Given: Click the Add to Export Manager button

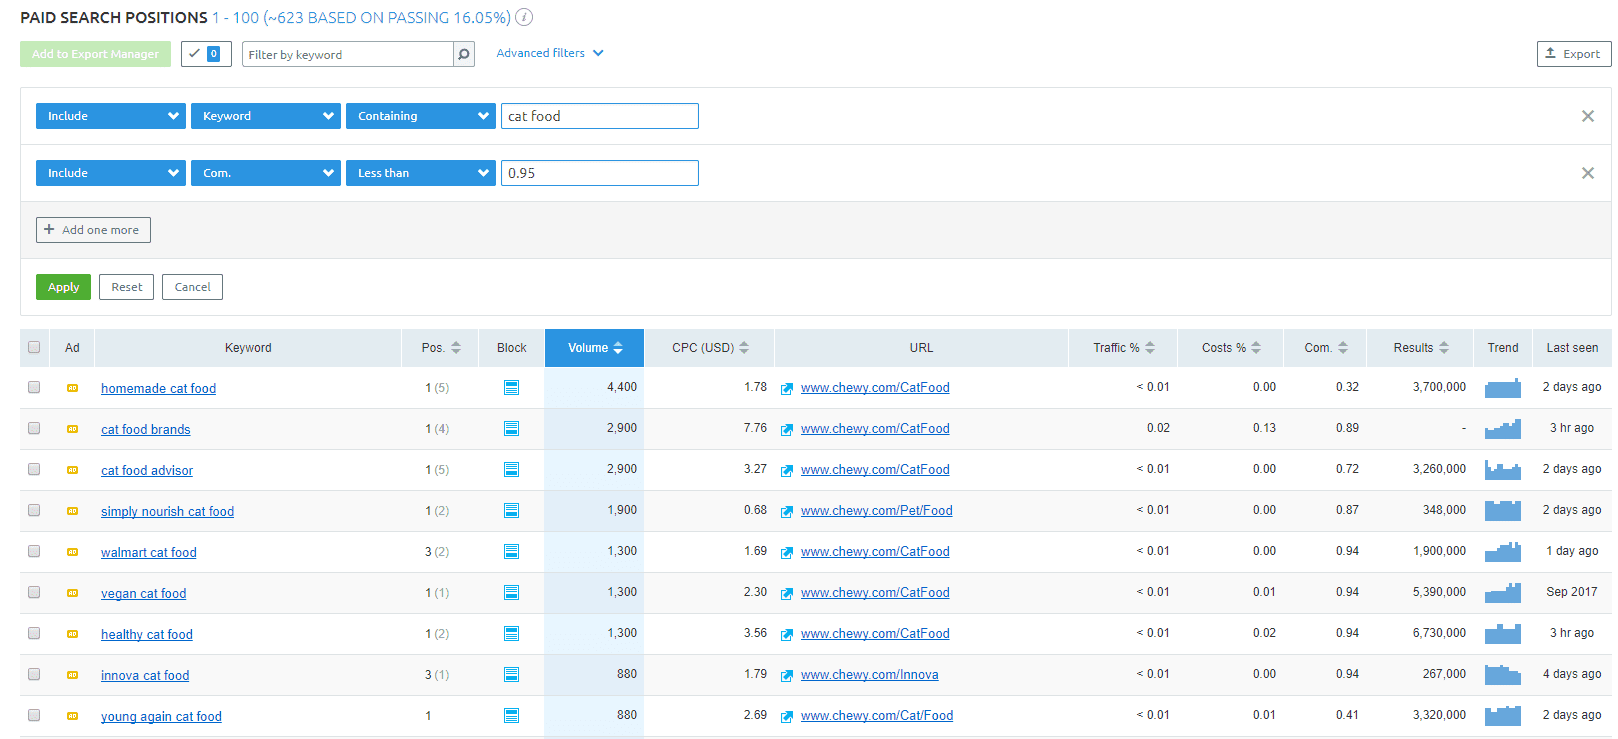Looking at the screenshot, I should [x=95, y=54].
